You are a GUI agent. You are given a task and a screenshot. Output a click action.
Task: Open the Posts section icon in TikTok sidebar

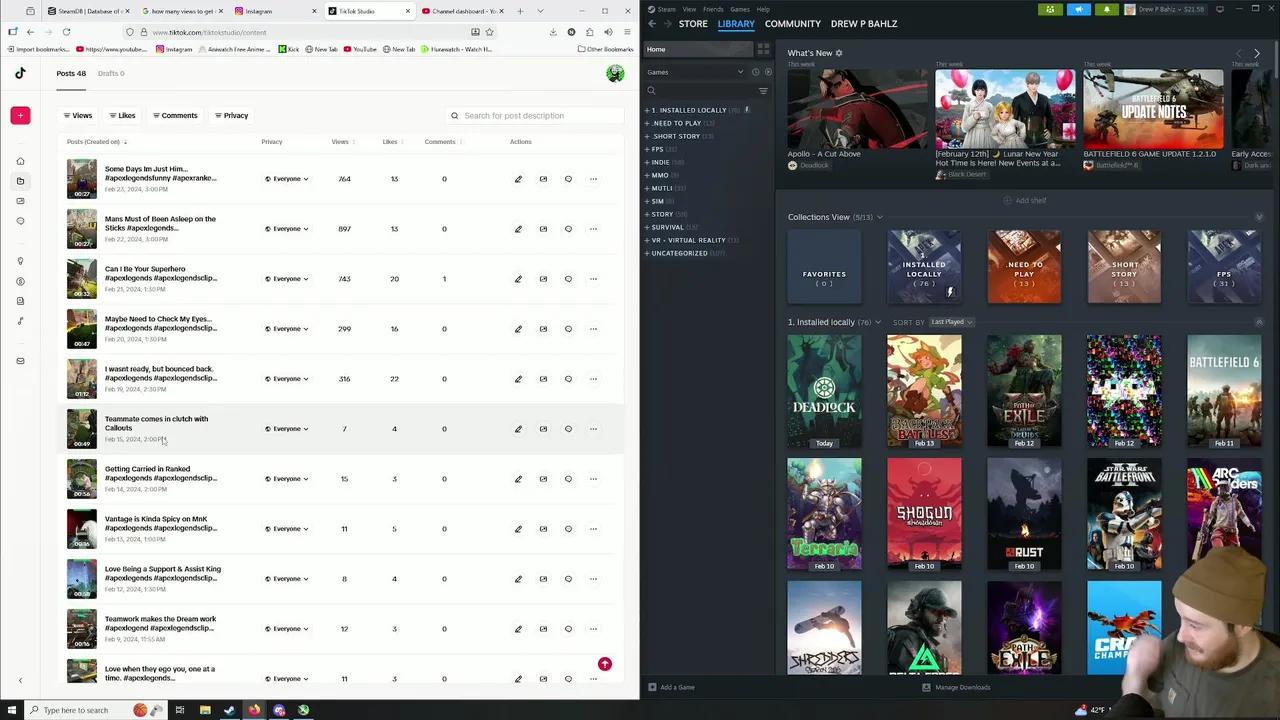20,181
